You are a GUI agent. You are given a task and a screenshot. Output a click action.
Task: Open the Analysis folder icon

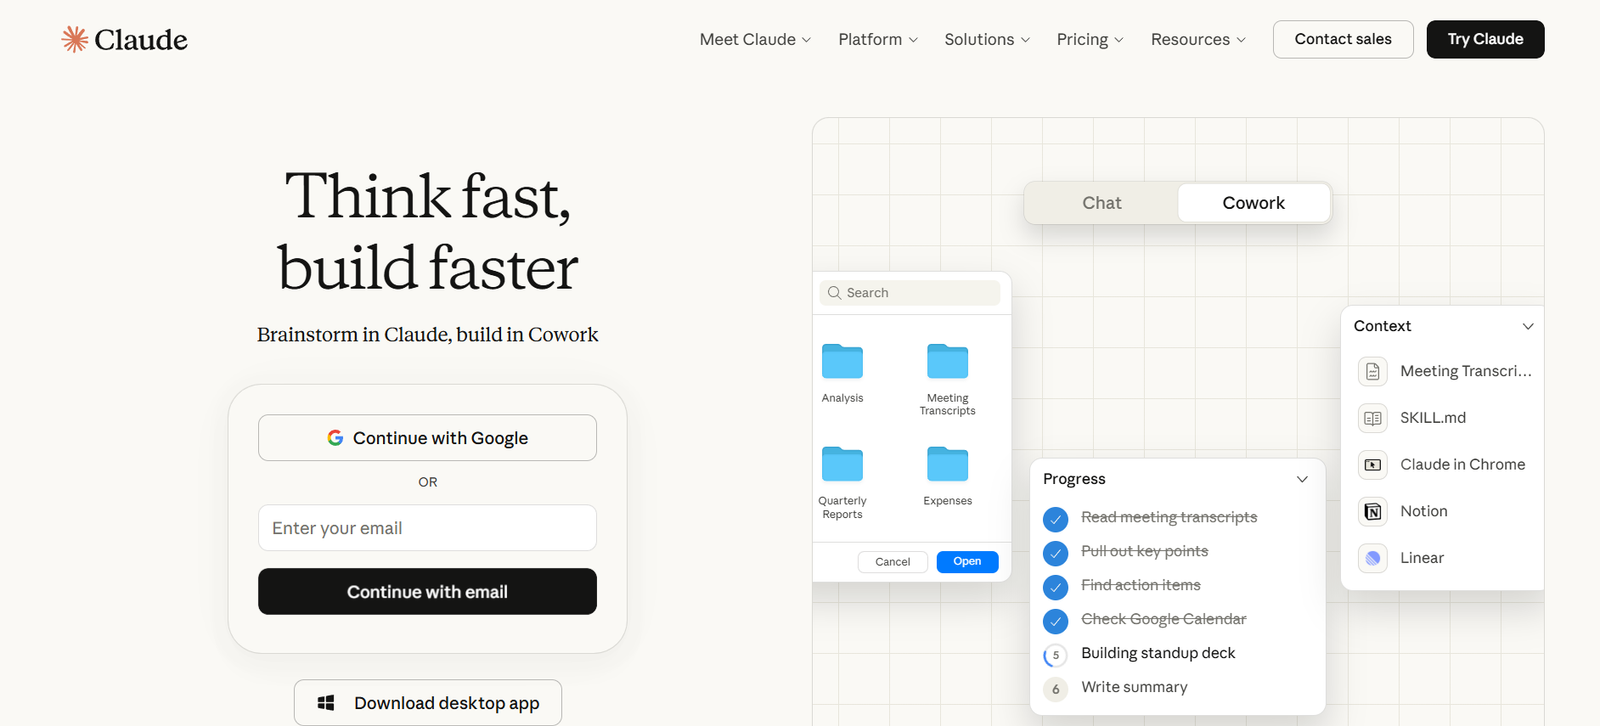coord(842,362)
